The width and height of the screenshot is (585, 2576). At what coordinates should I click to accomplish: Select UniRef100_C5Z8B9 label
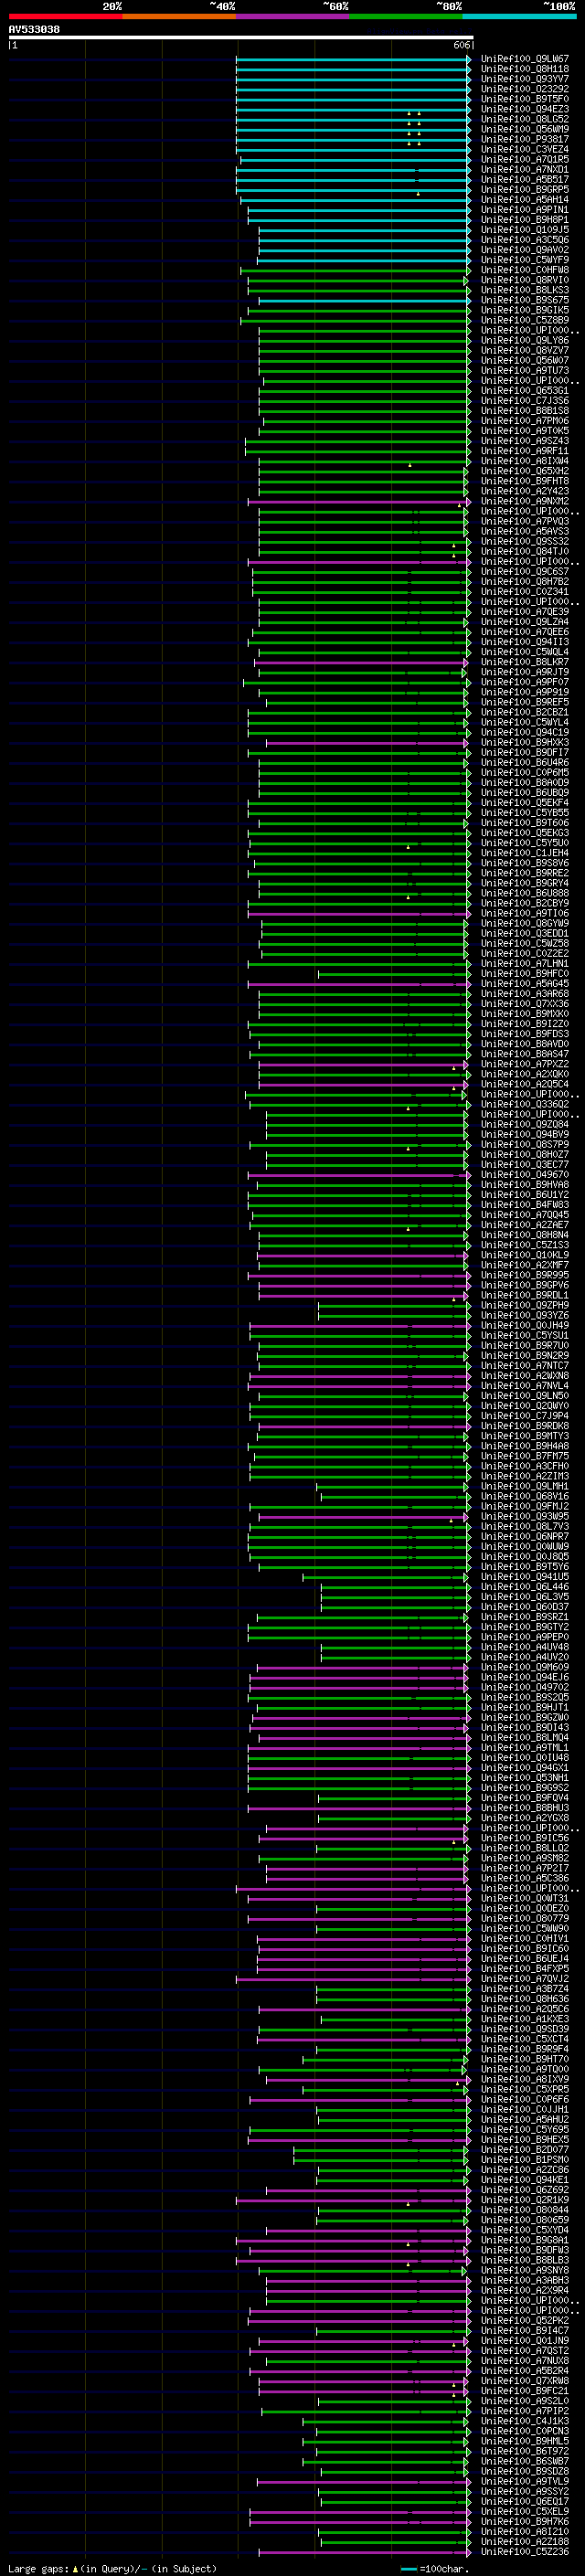click(525, 320)
